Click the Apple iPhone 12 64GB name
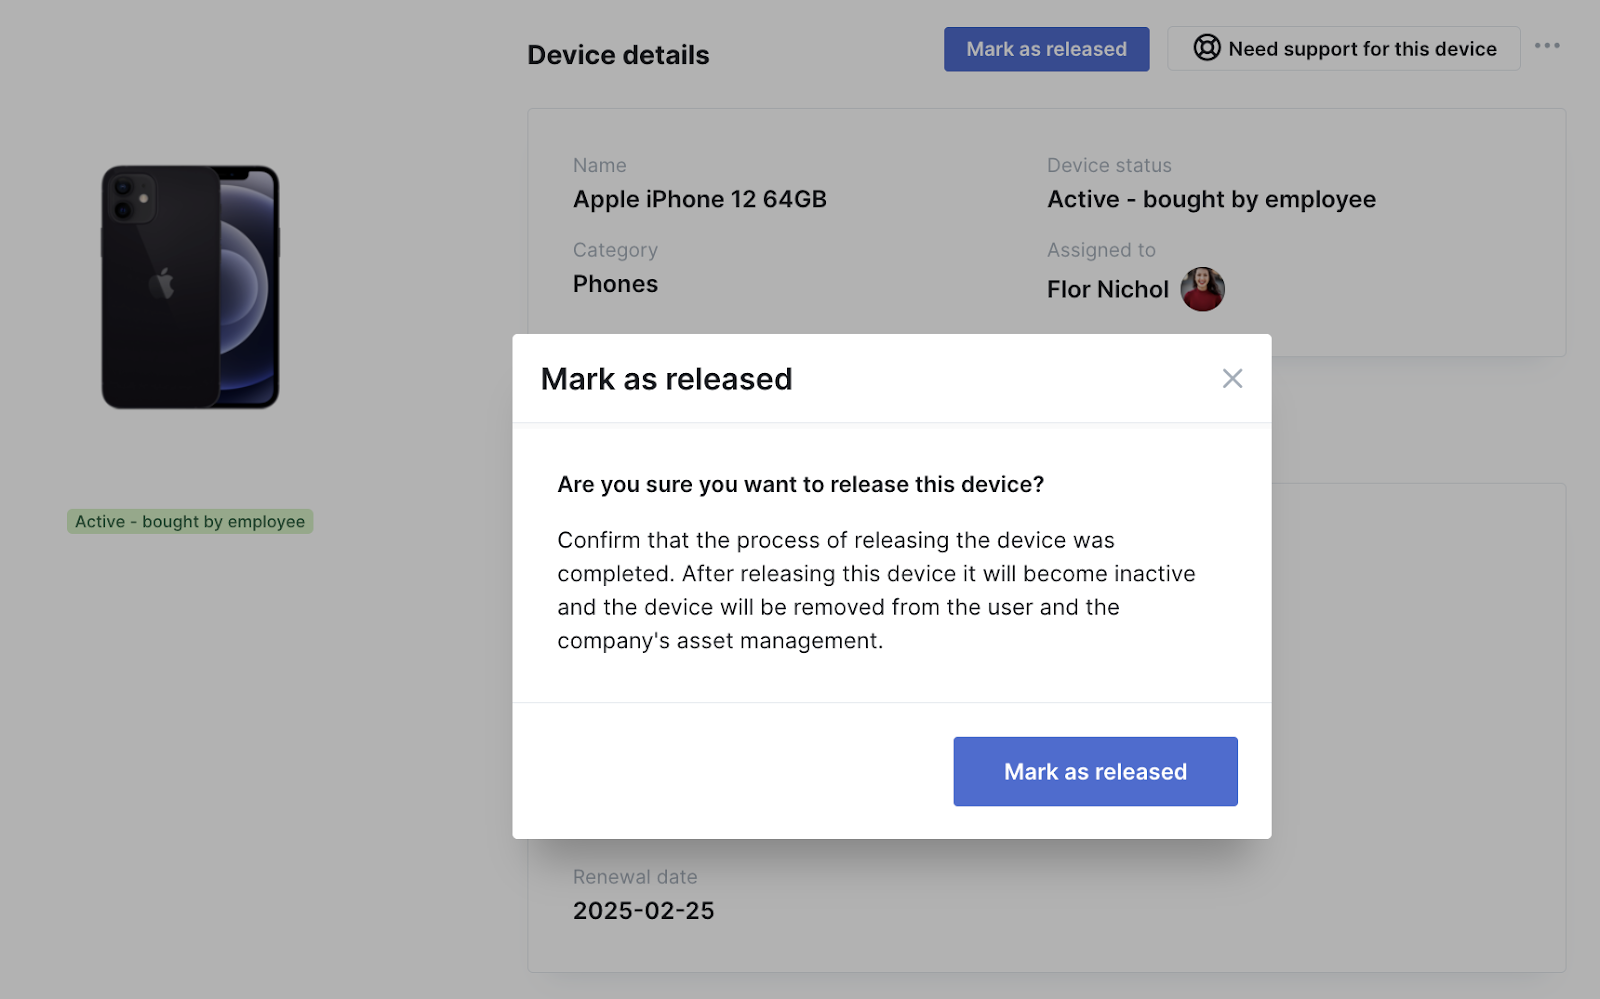The height and width of the screenshot is (999, 1600). [x=699, y=199]
